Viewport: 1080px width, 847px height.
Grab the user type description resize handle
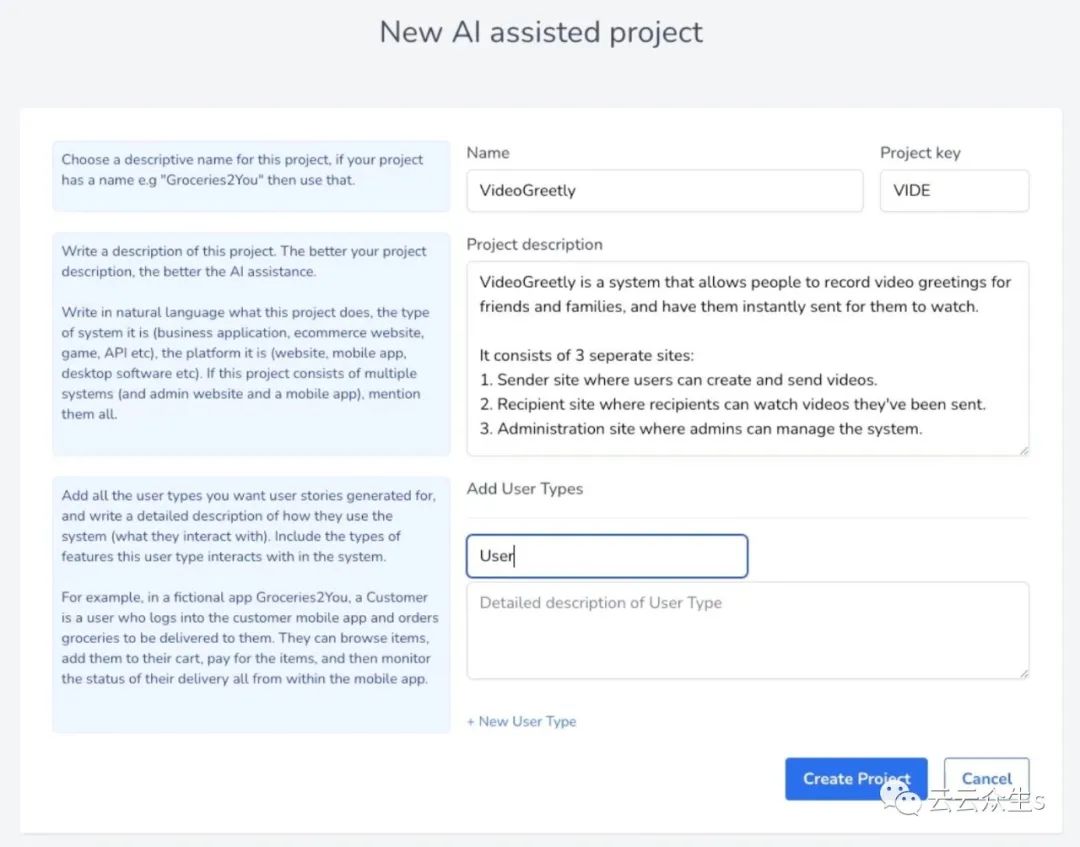[x=1023, y=673]
